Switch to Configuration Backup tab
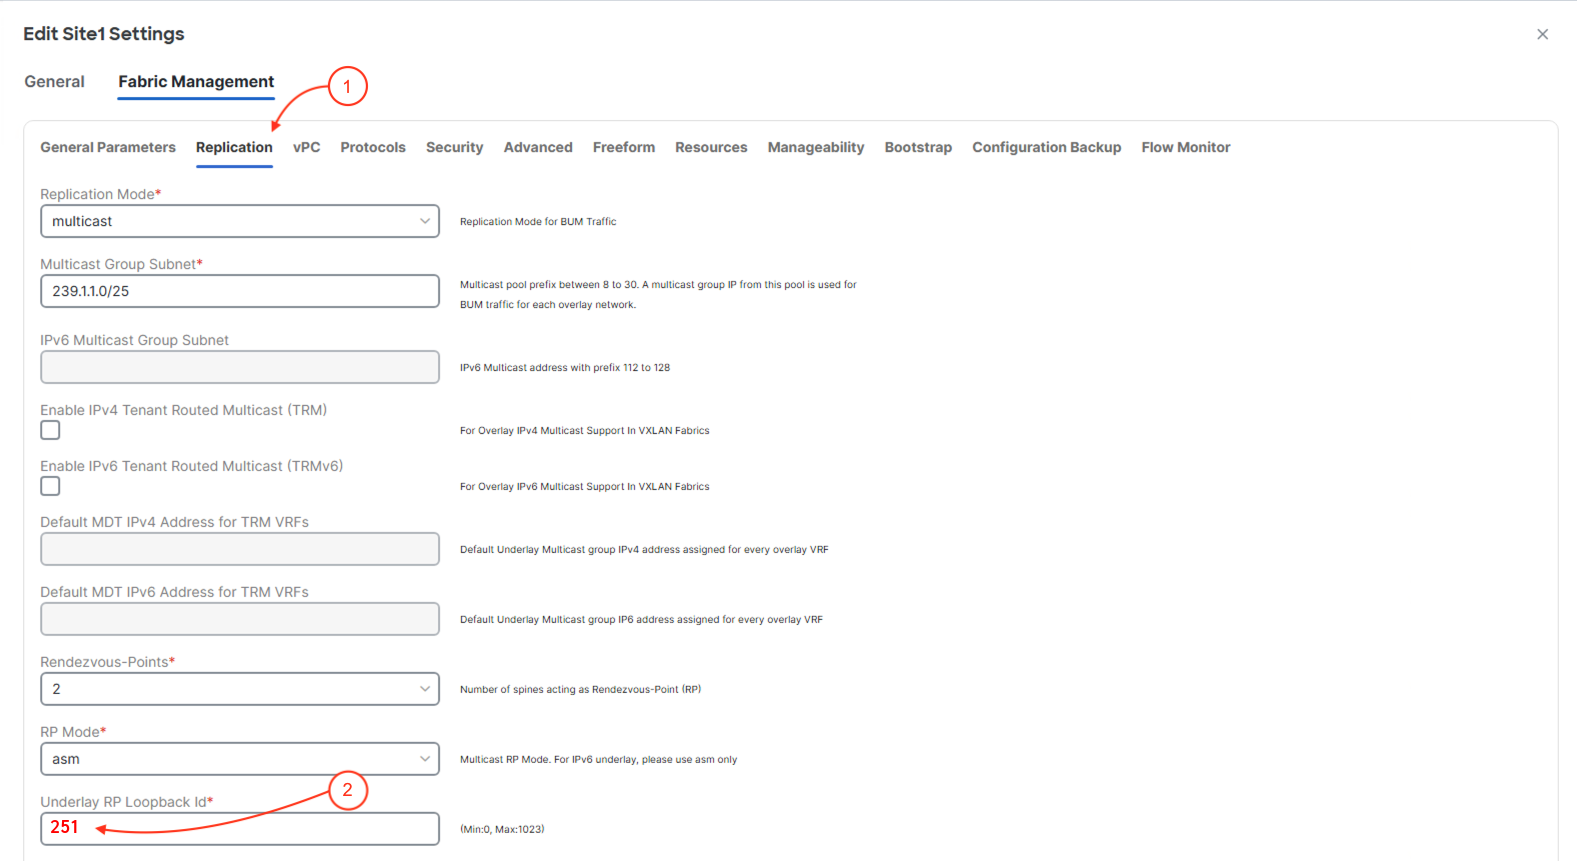Image resolution: width=1577 pixels, height=861 pixels. tap(1046, 147)
